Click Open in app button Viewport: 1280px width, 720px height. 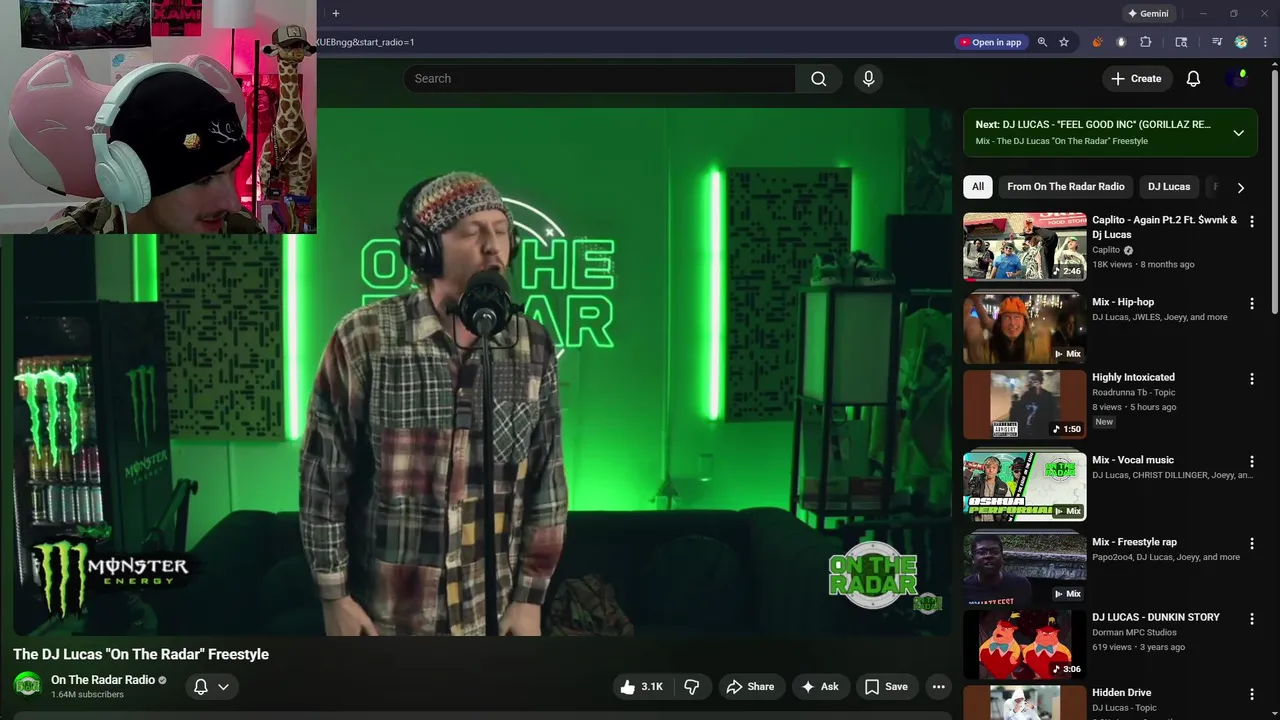point(990,42)
